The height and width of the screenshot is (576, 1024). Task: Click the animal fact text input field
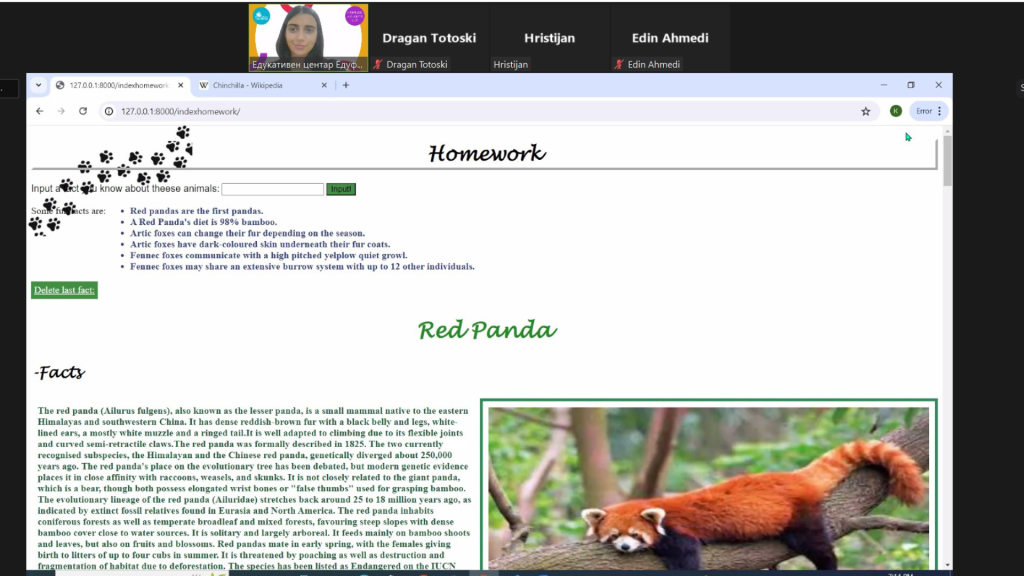(272, 189)
